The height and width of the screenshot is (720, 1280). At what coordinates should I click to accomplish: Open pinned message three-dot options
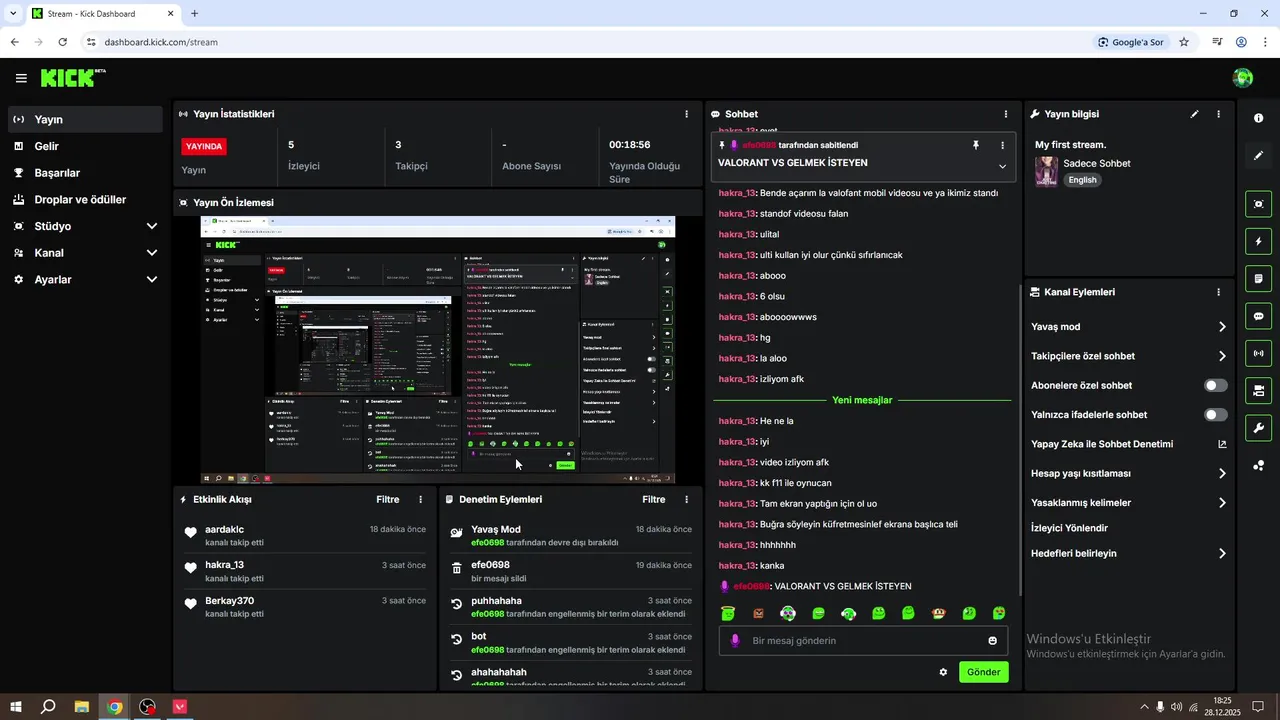1002,145
